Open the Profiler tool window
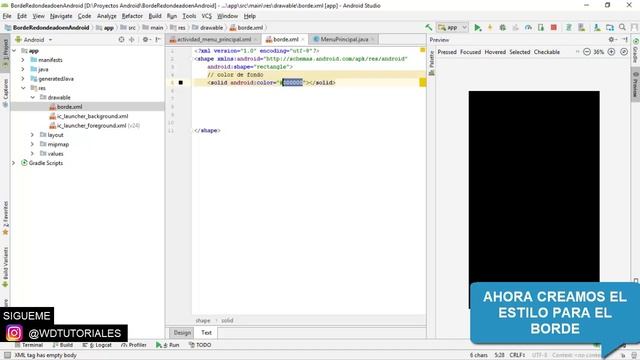Viewport: 640px width, 360px height. [133, 345]
